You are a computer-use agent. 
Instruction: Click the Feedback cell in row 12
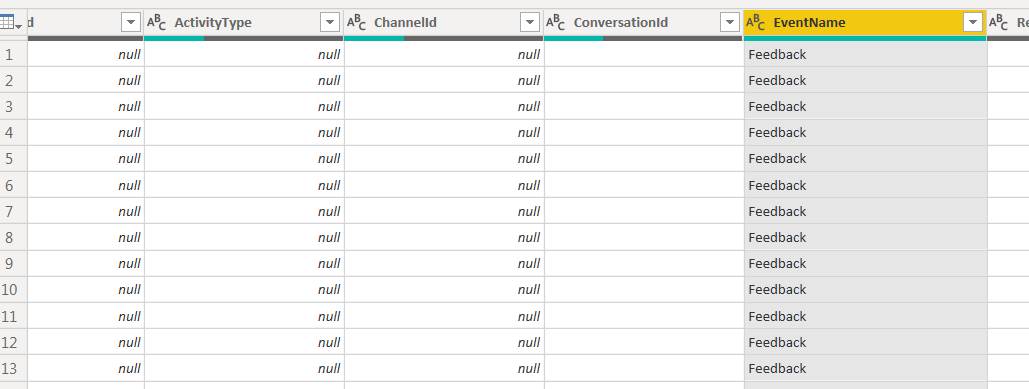click(x=865, y=342)
